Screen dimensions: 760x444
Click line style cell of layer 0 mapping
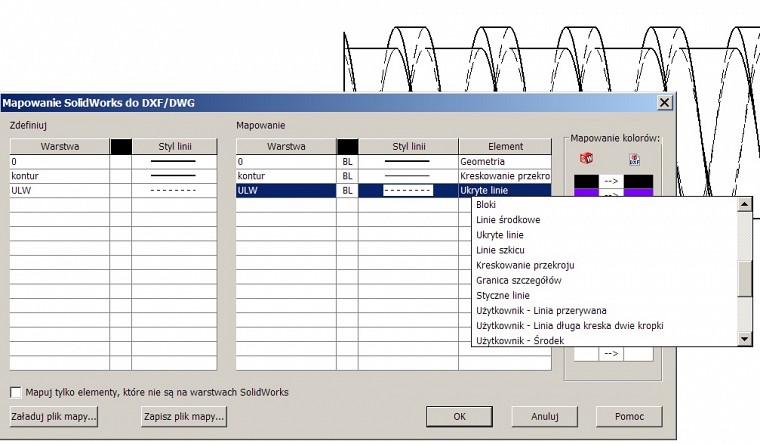pyautogui.click(x=408, y=161)
